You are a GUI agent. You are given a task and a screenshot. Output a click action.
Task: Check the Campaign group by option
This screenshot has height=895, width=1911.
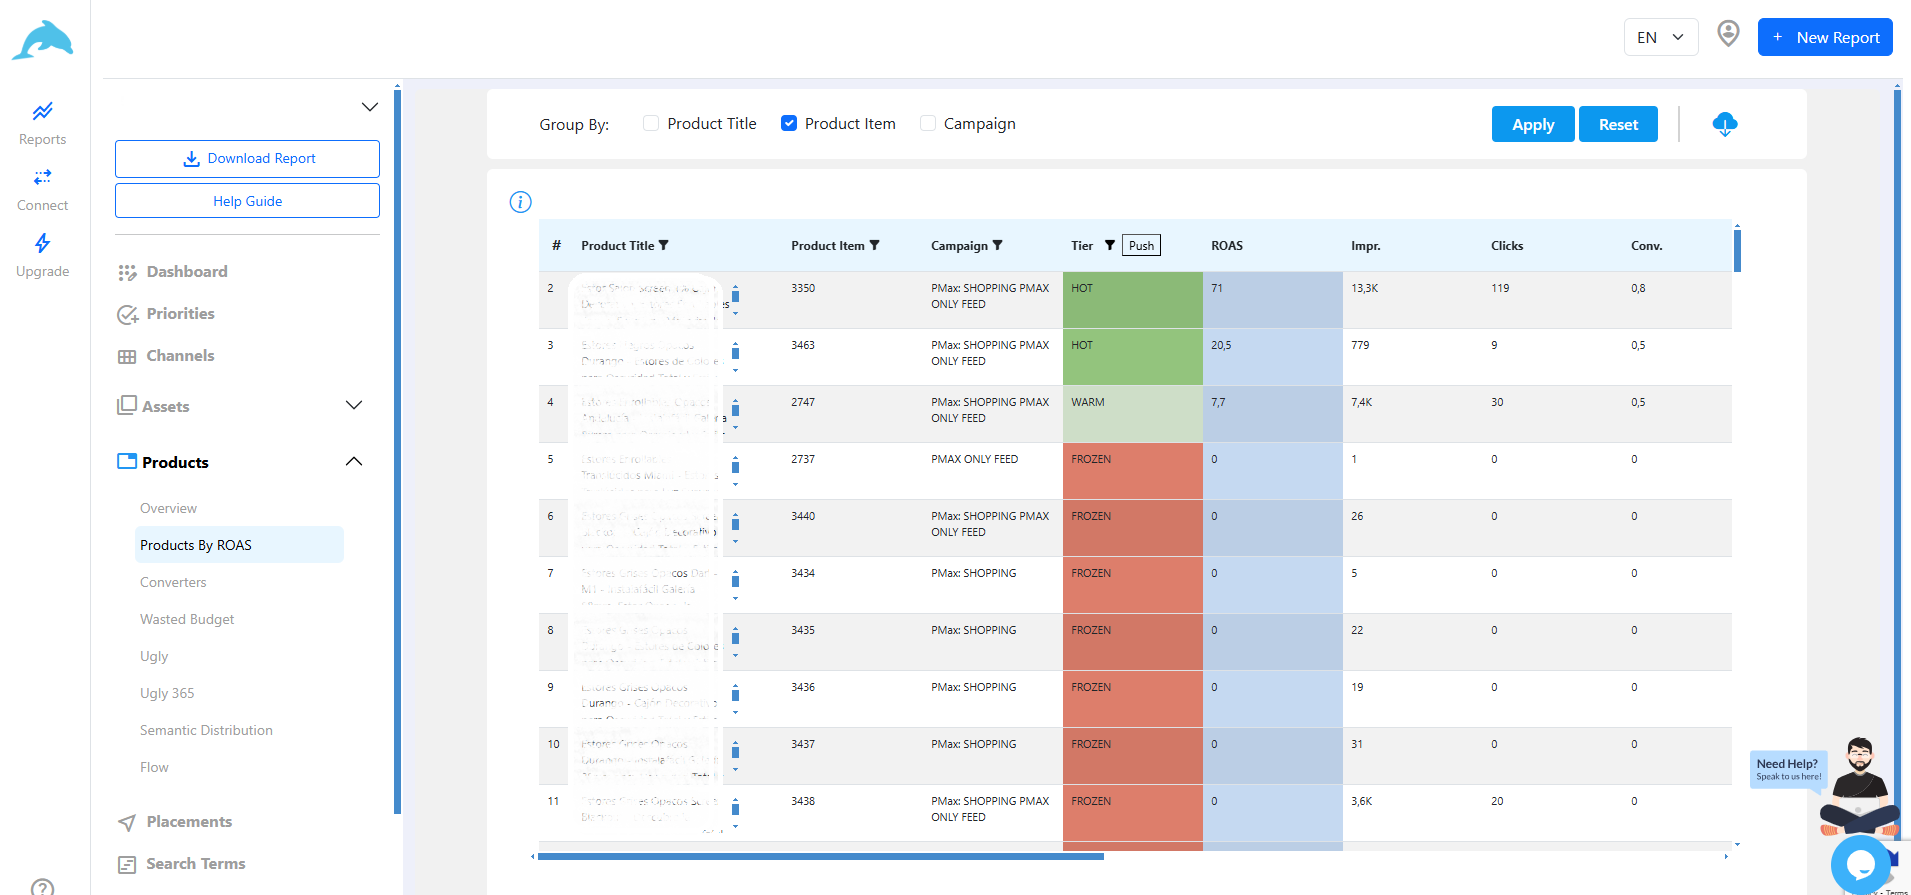coord(928,123)
